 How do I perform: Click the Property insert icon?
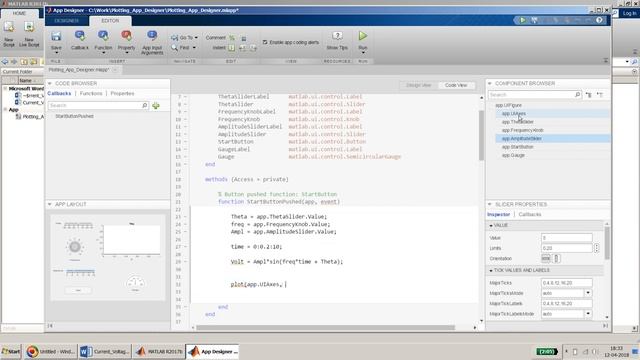(x=126, y=36)
